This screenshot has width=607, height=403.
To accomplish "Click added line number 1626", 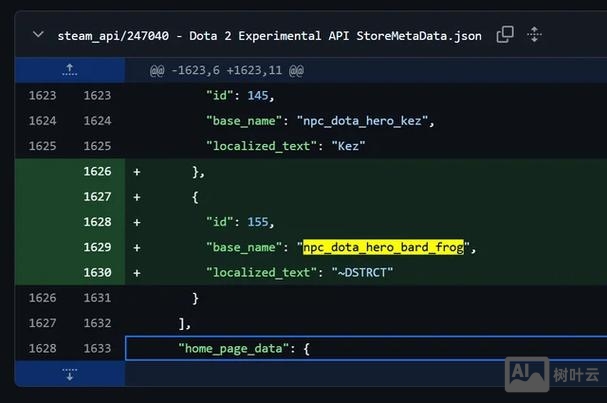I will pos(97,172).
